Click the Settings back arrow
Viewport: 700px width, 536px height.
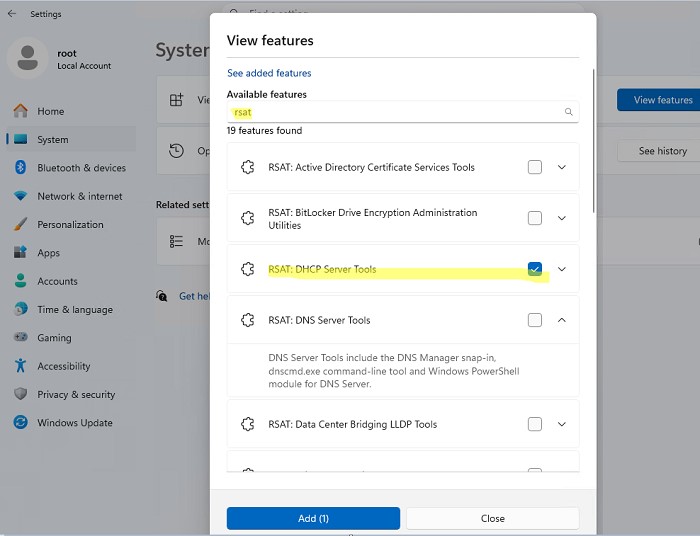tap(12, 13)
